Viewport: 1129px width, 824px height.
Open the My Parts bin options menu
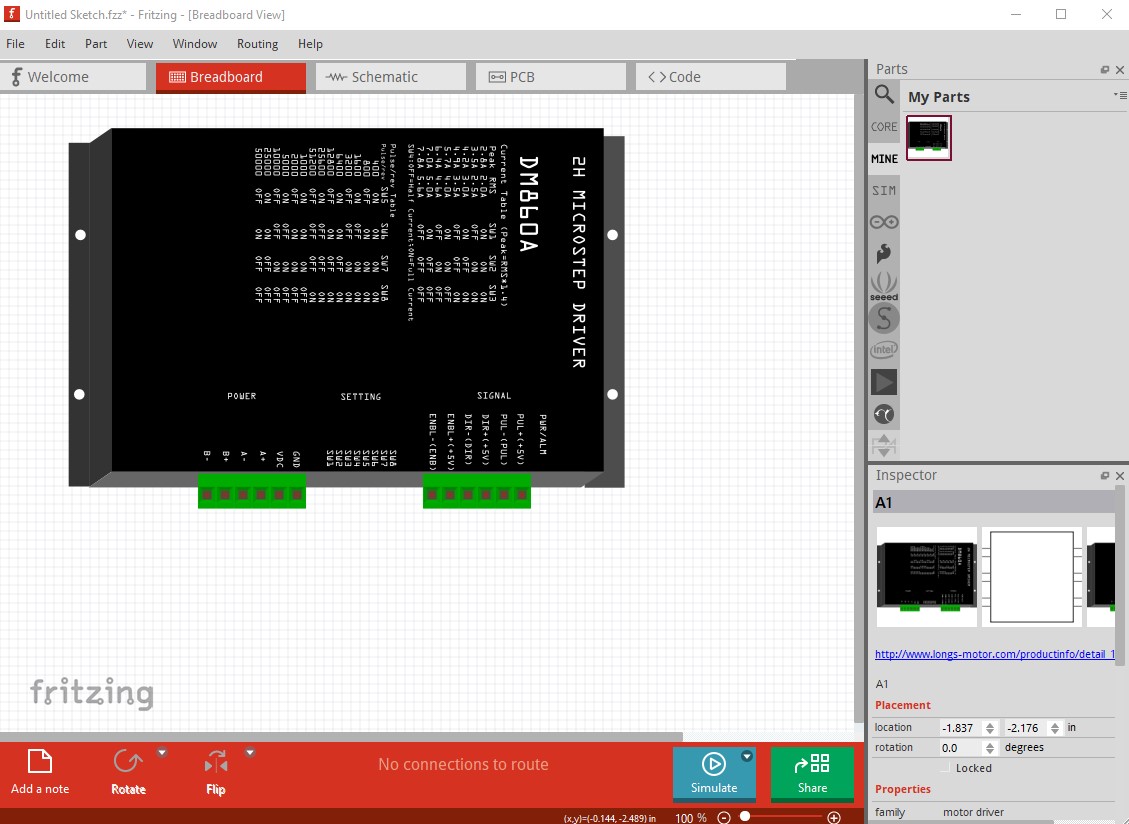pyautogui.click(x=1120, y=95)
